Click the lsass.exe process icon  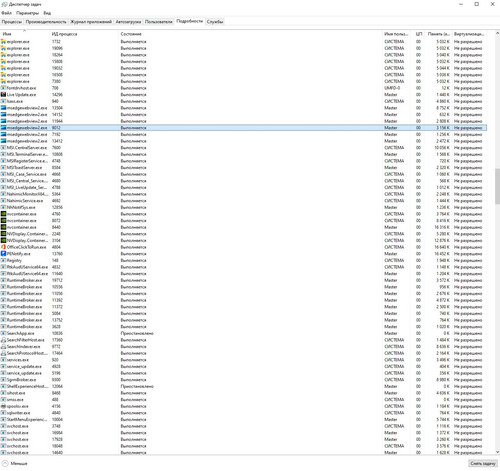3,101
